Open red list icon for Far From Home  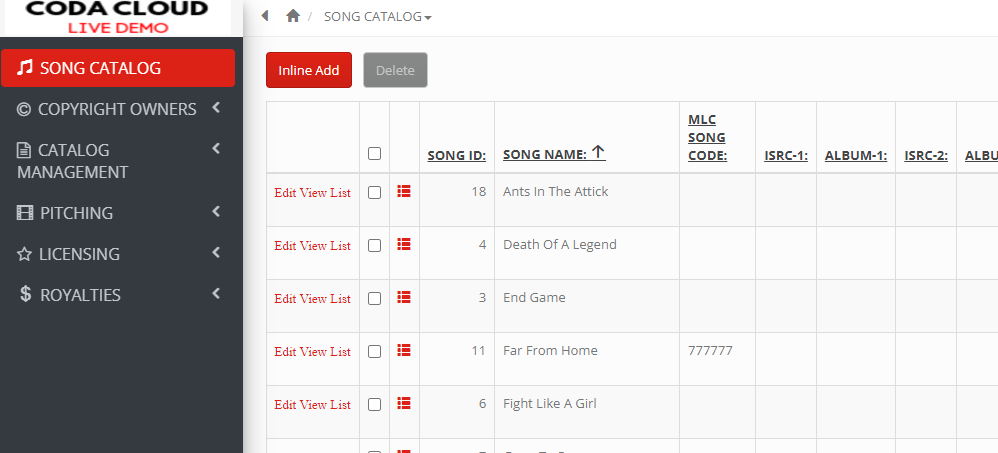404,349
